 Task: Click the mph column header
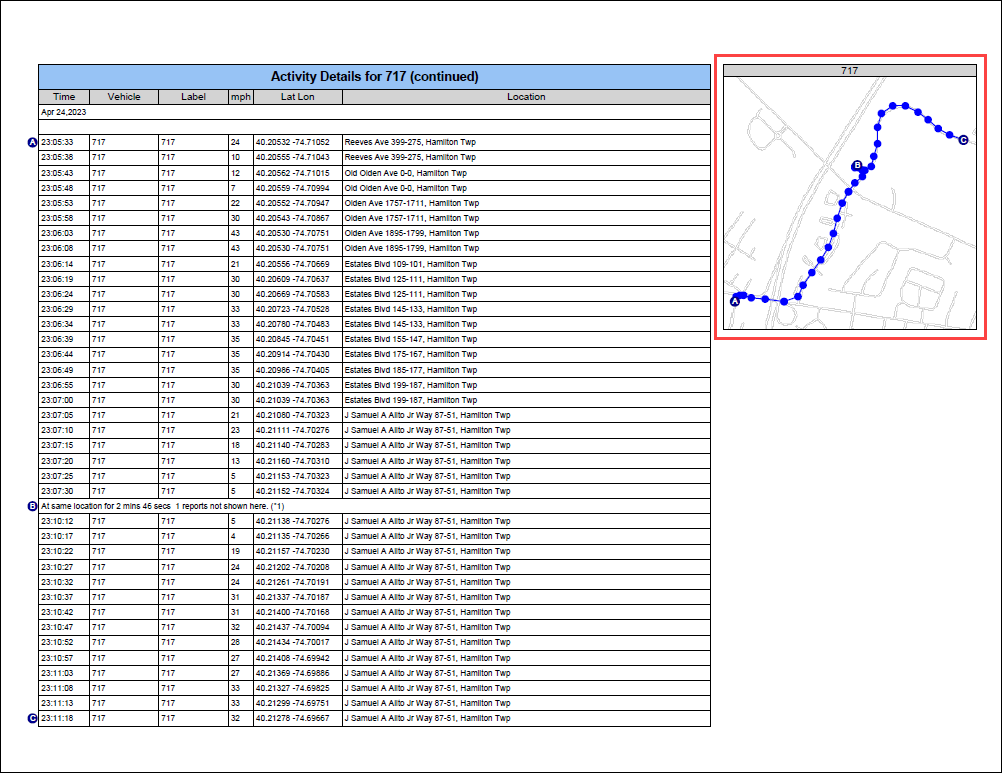[241, 97]
